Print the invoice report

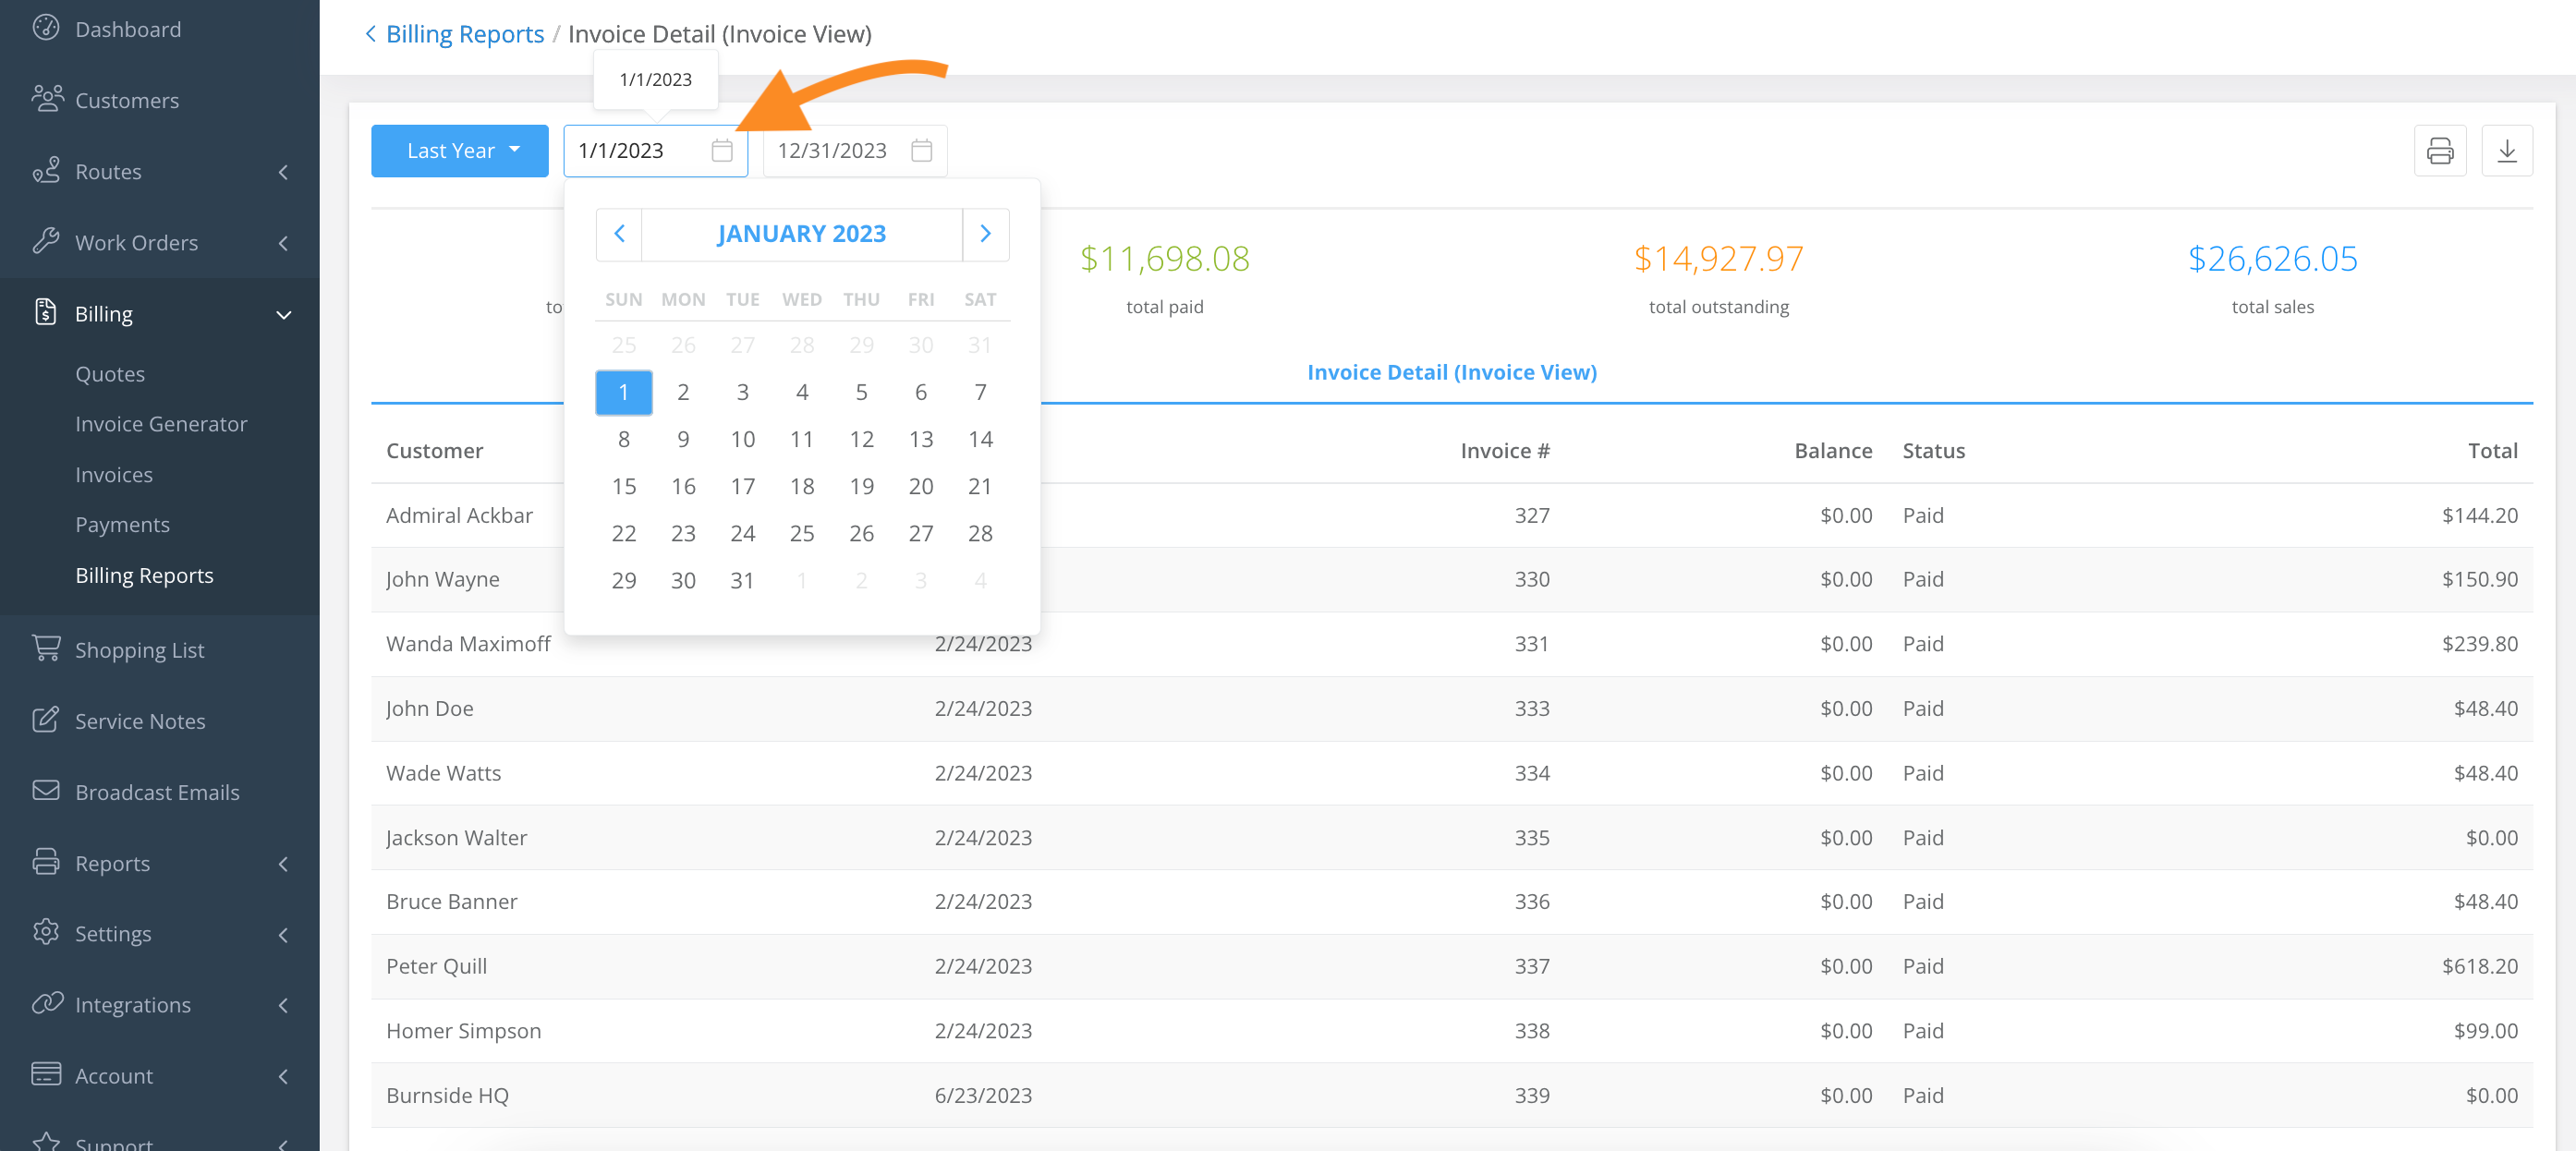[2439, 151]
